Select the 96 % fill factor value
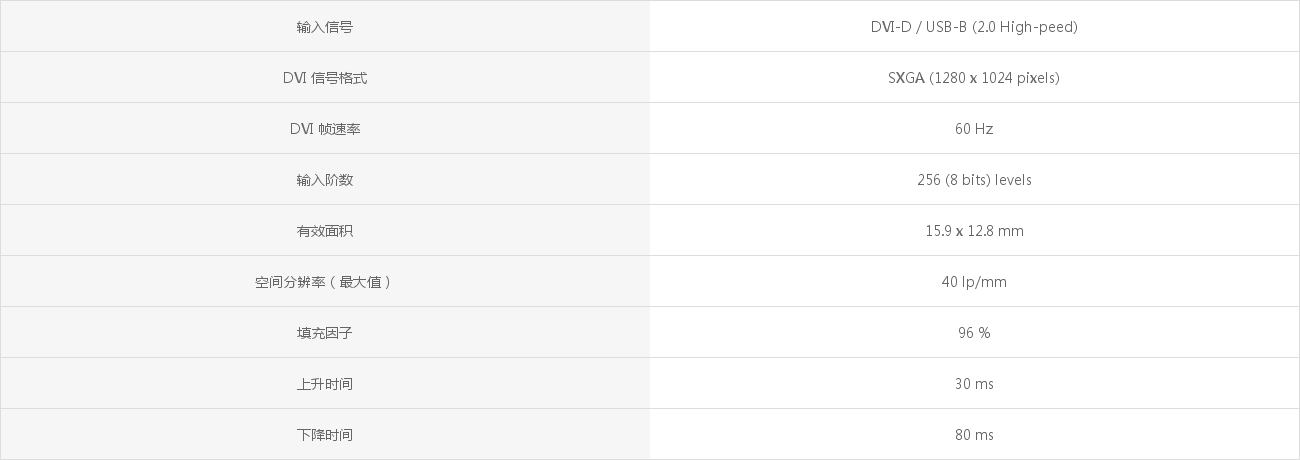This screenshot has height=460, width=1300. click(974, 333)
